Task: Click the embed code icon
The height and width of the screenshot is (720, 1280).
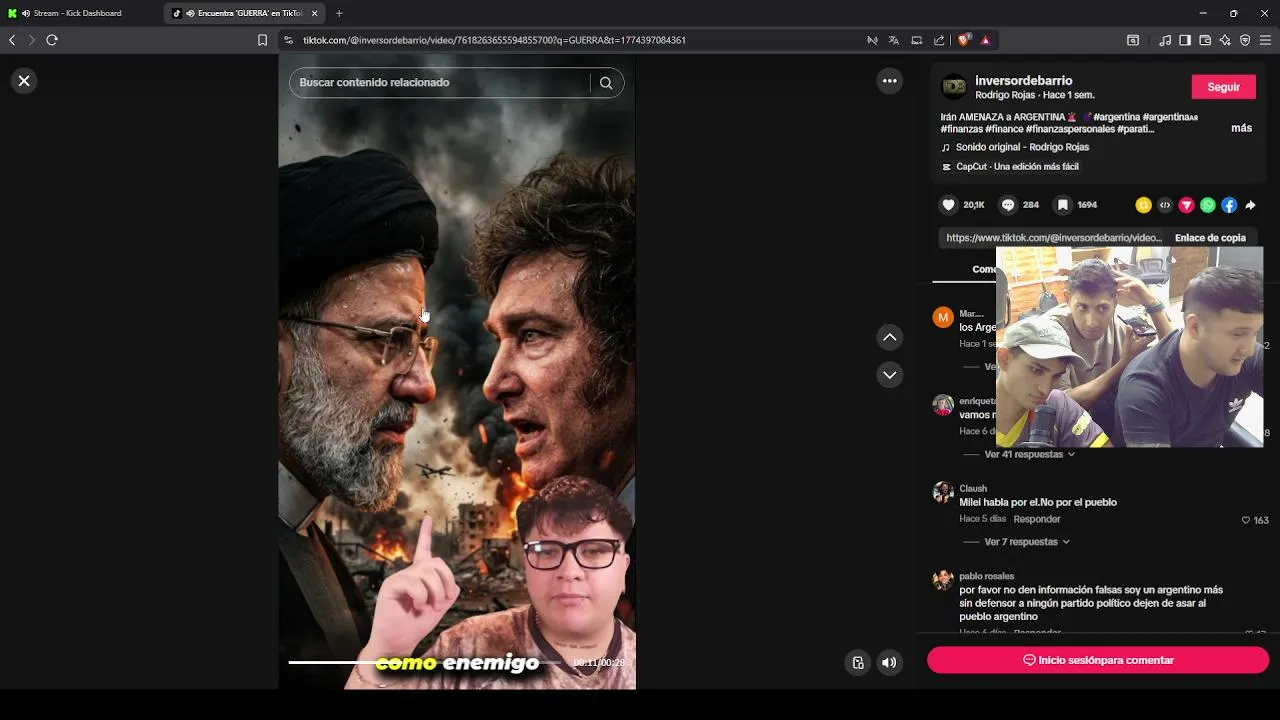Action: [1165, 205]
